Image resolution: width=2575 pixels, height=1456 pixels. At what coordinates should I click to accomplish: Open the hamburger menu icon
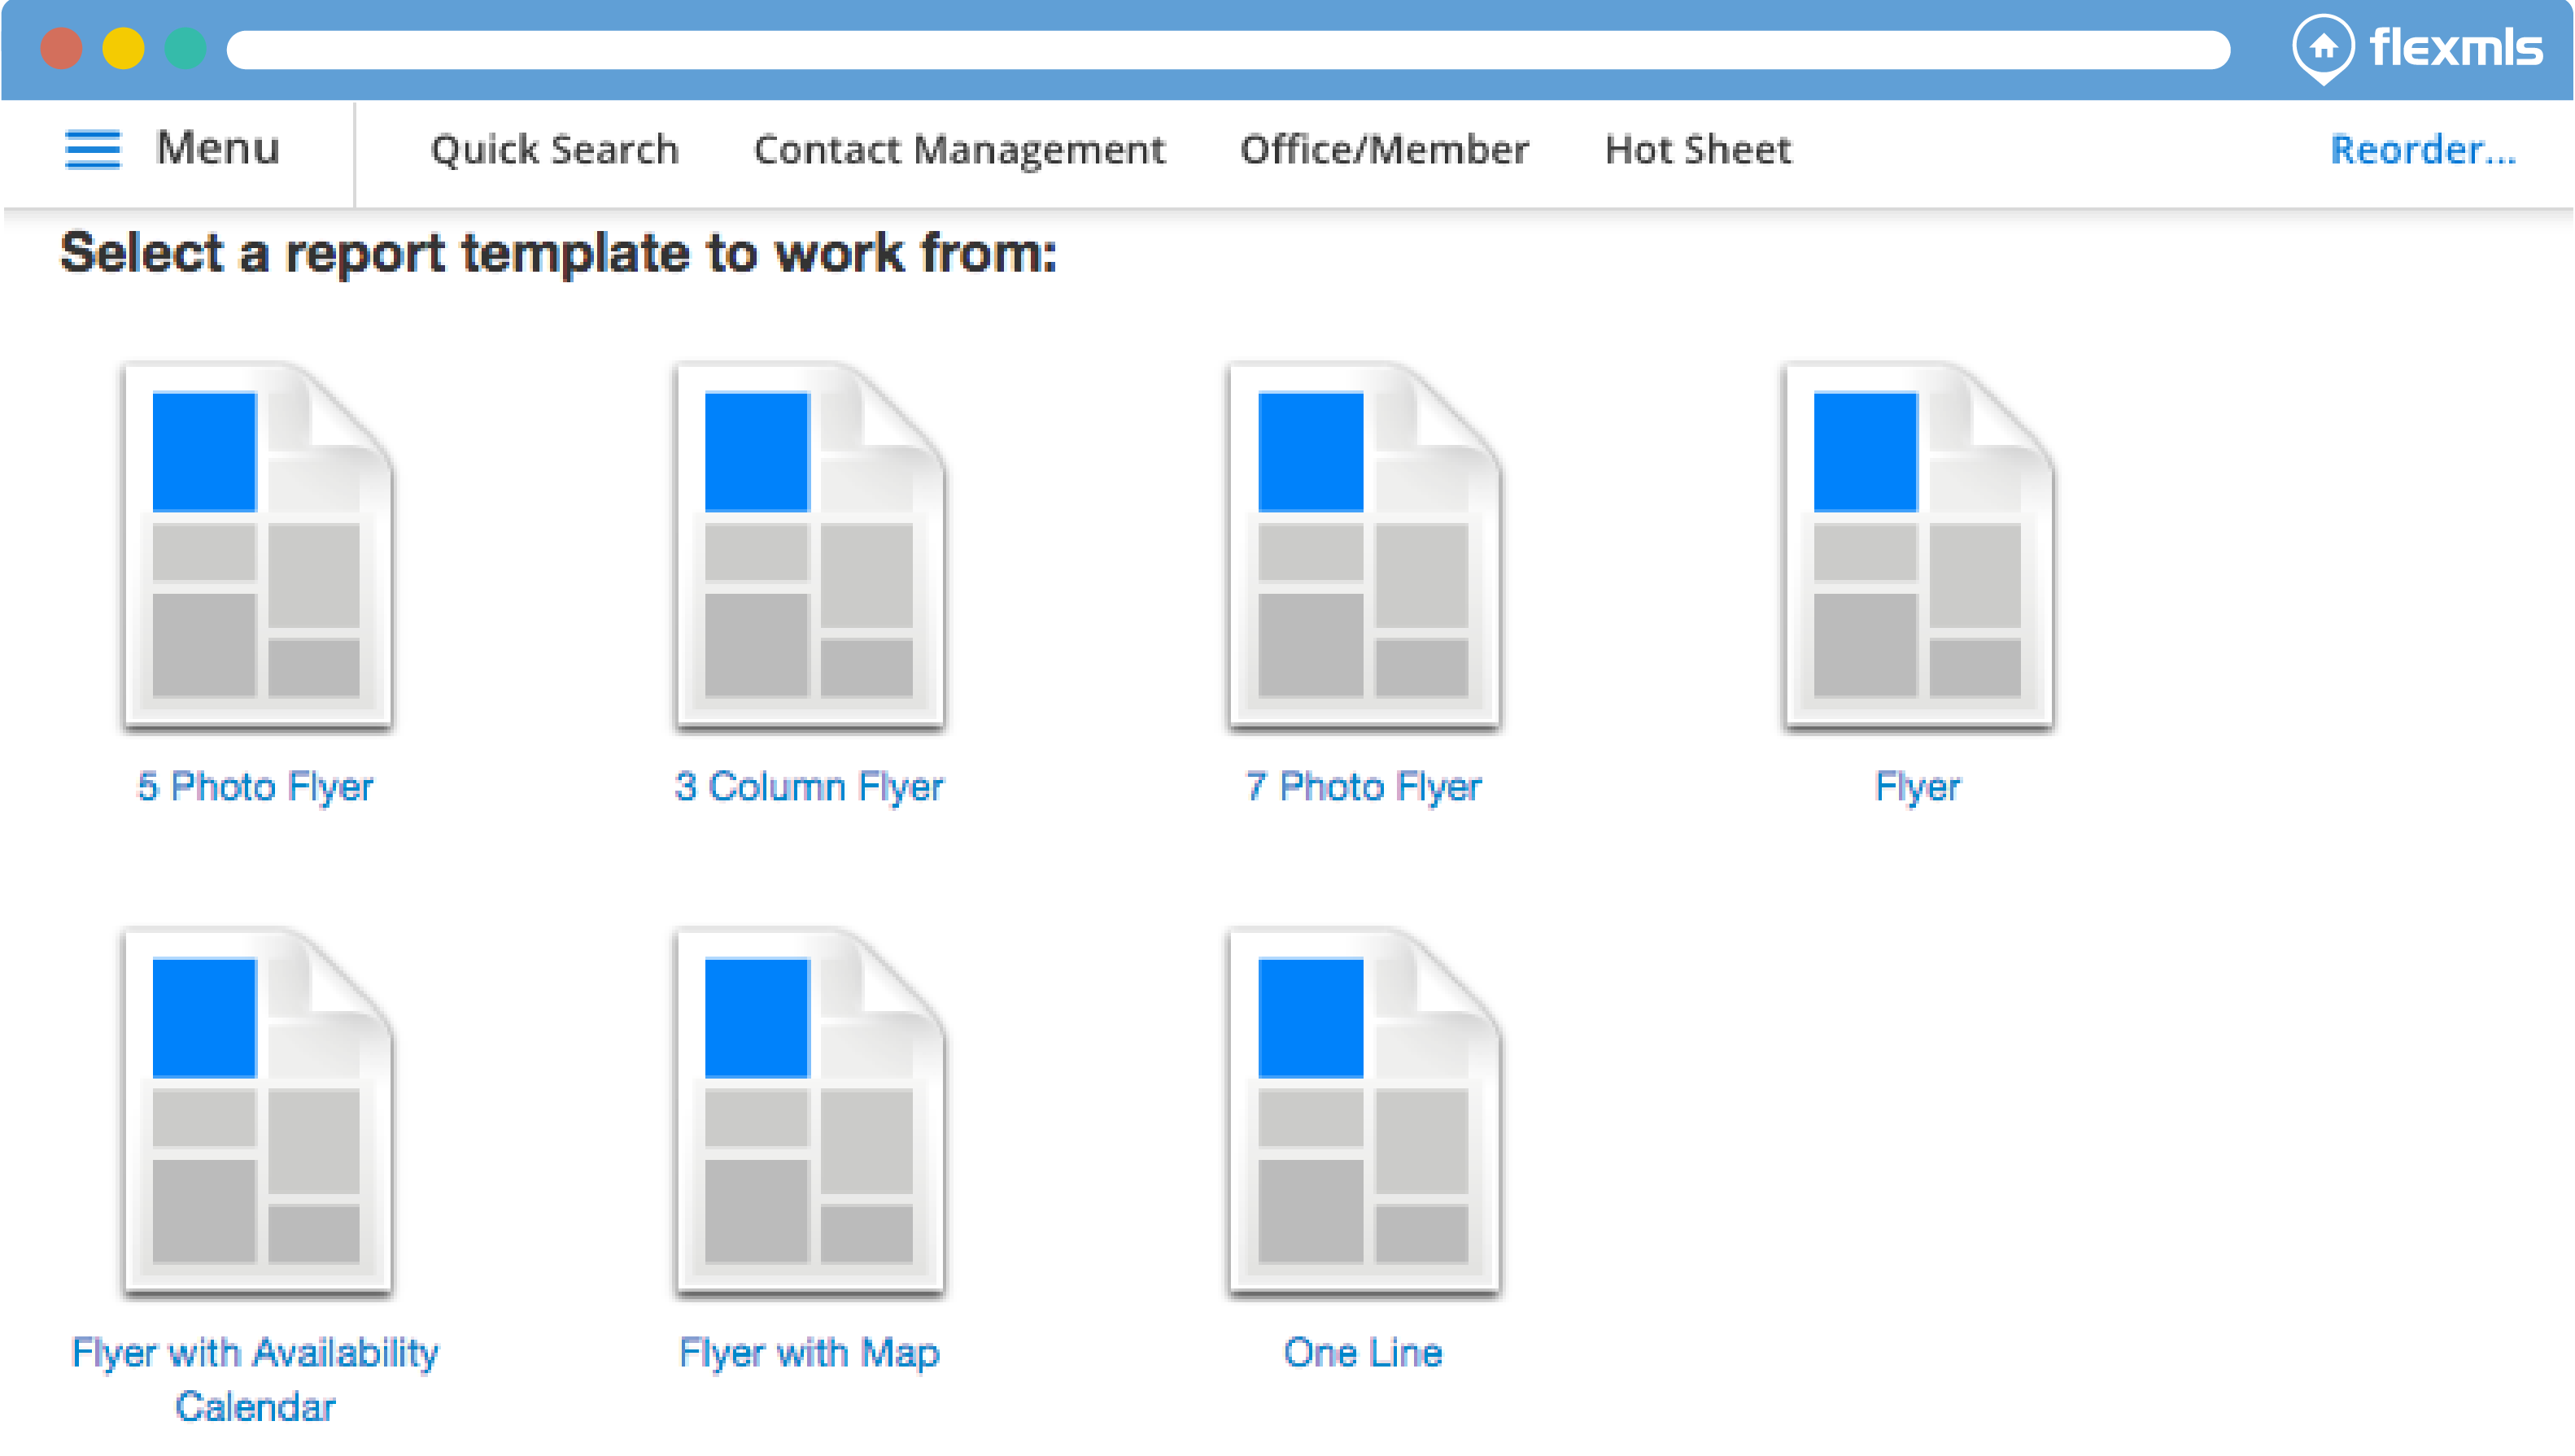tap(92, 150)
